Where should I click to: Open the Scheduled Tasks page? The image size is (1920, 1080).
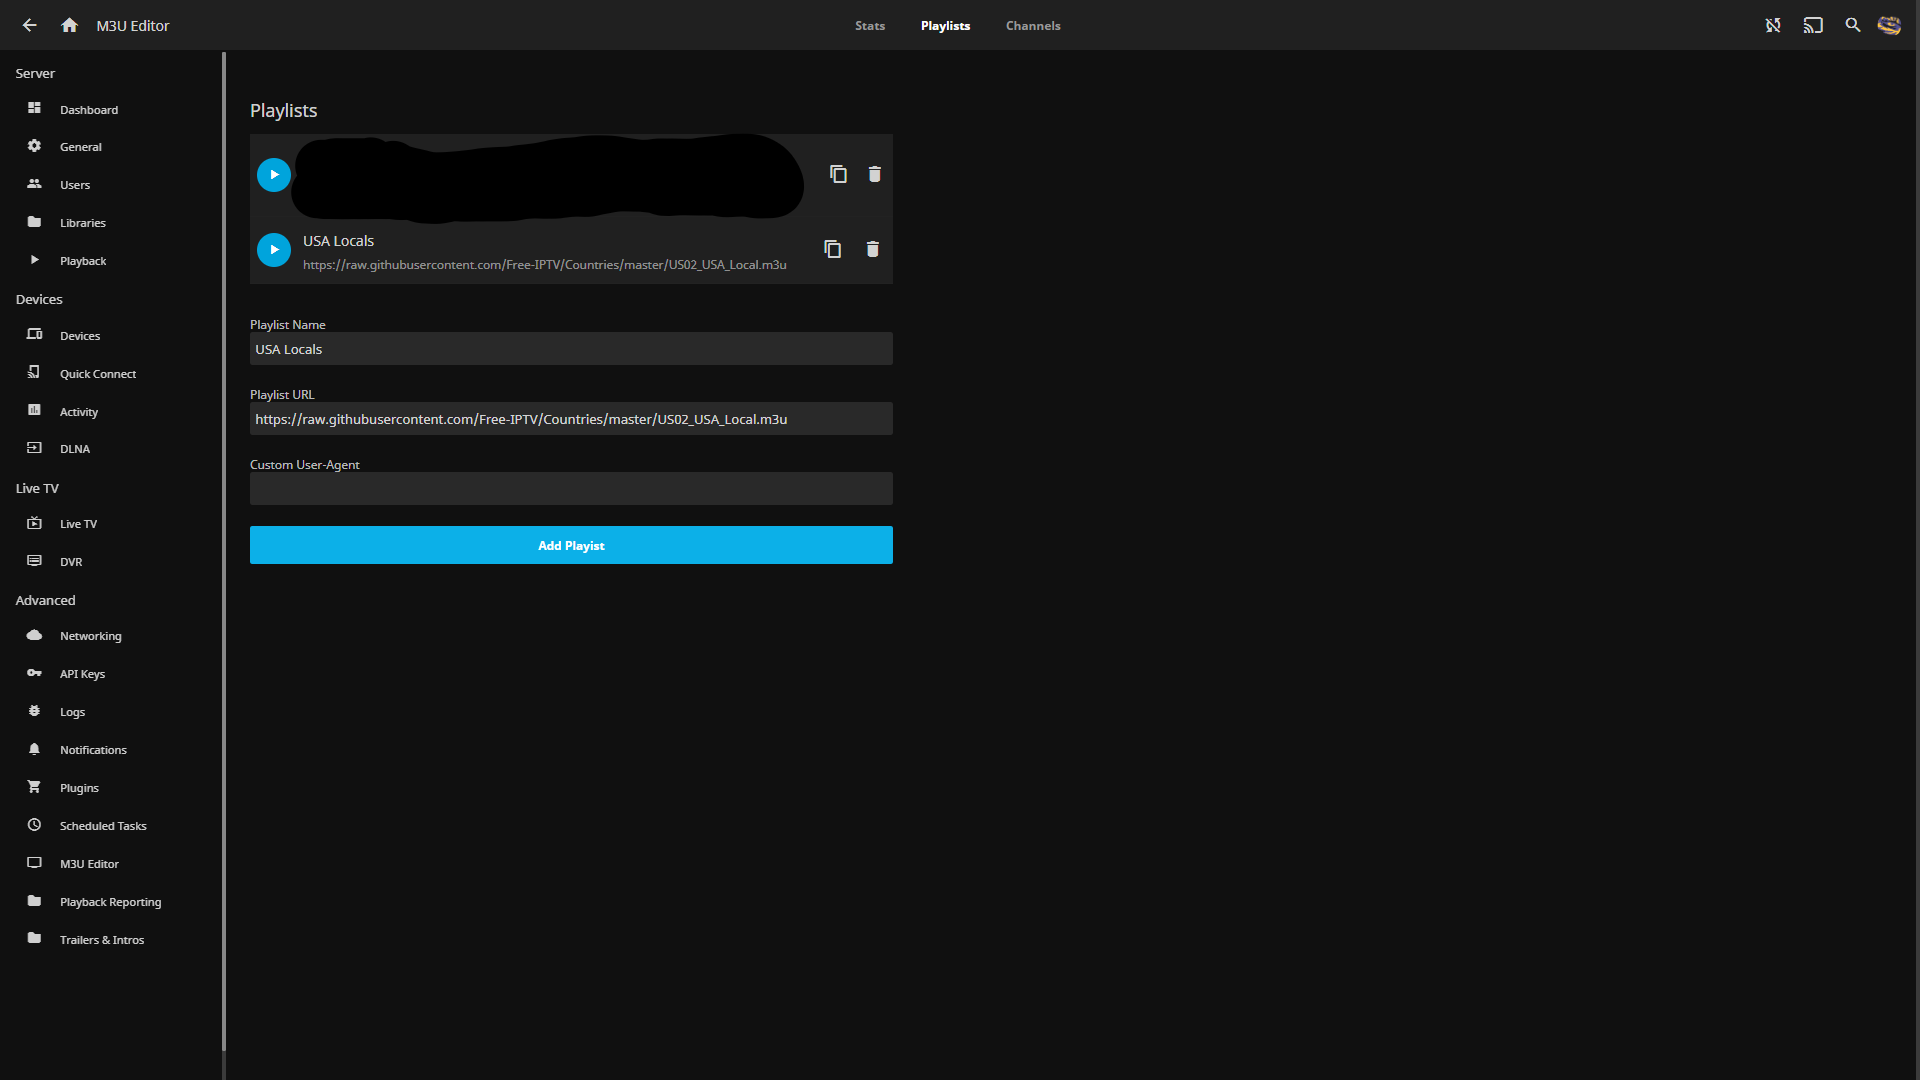103,825
